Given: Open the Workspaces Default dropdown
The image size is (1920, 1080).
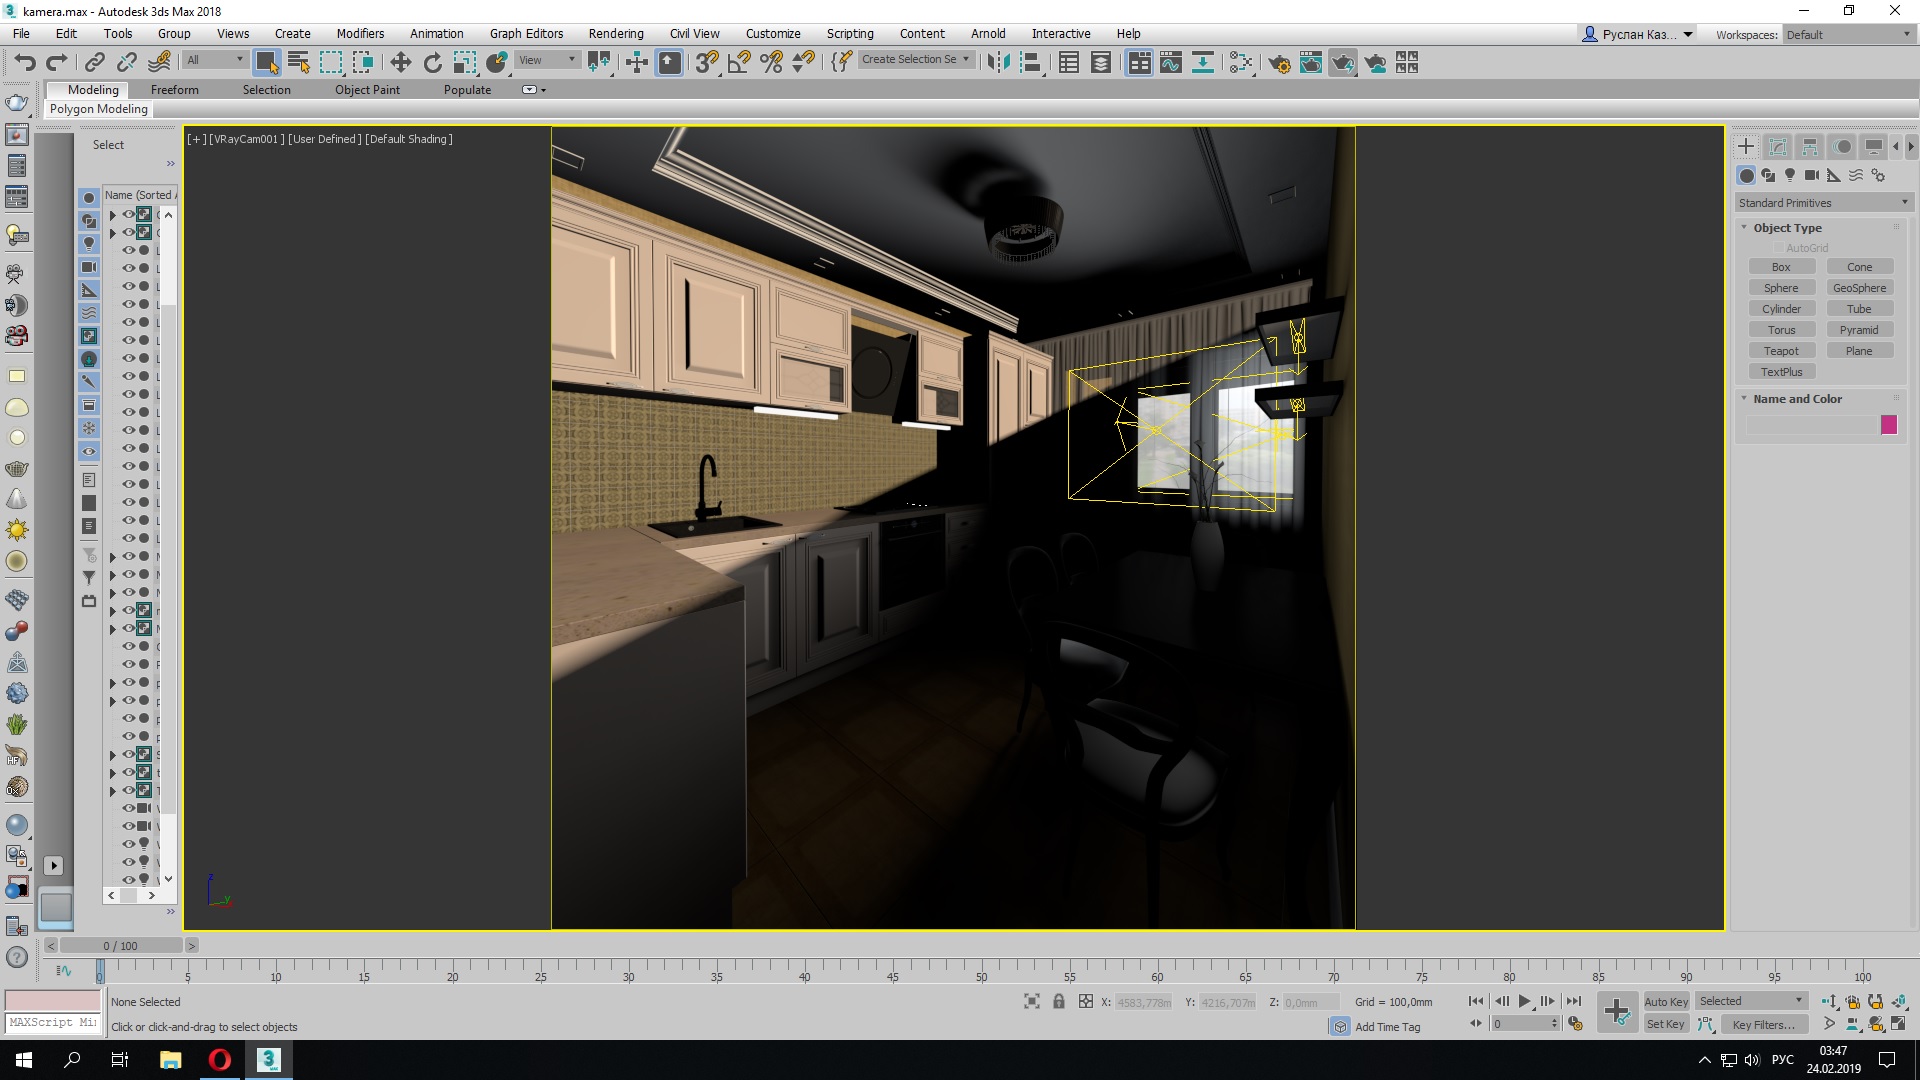Looking at the screenshot, I should (x=1849, y=35).
